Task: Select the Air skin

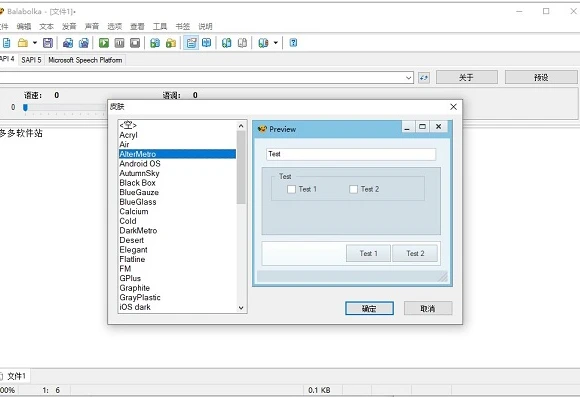Action: point(177,144)
